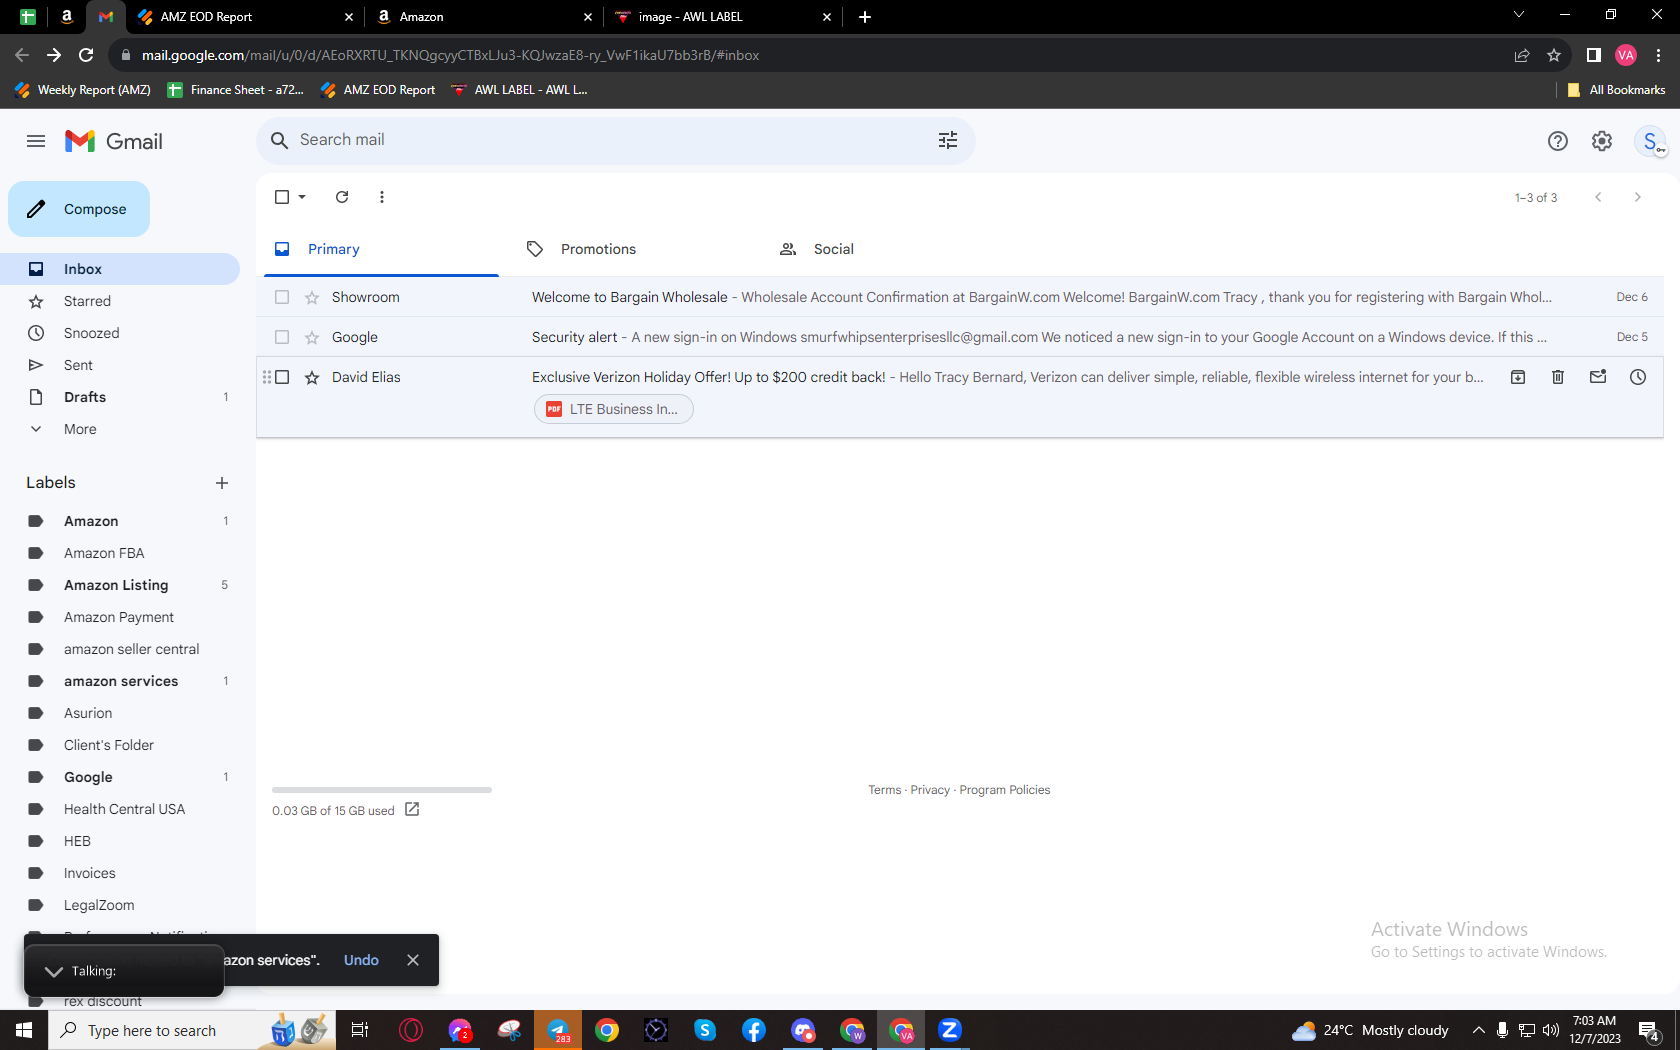Snooze the David Elias email
Image resolution: width=1680 pixels, height=1050 pixels.
[x=1638, y=377]
